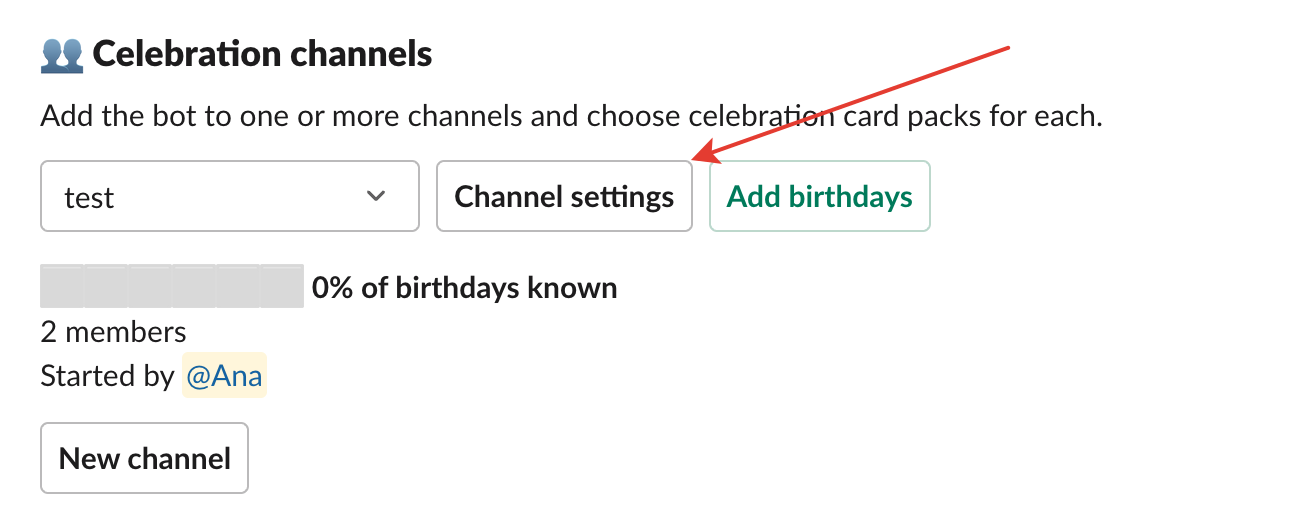Screen dimensions: 1302x522
Task: Click the last grey progress bar segment
Action: coord(282,286)
